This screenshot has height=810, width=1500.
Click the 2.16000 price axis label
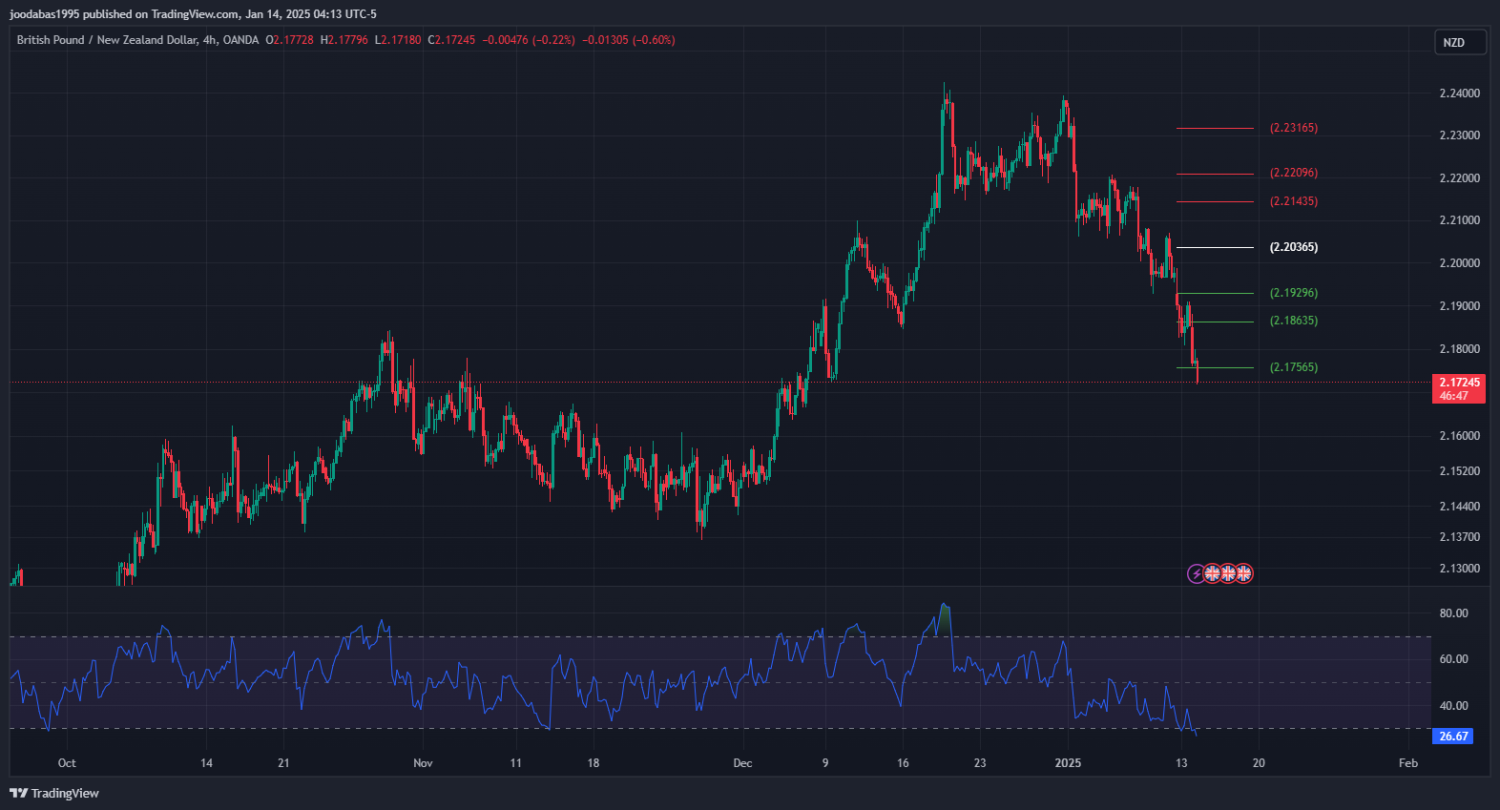pyautogui.click(x=1459, y=436)
